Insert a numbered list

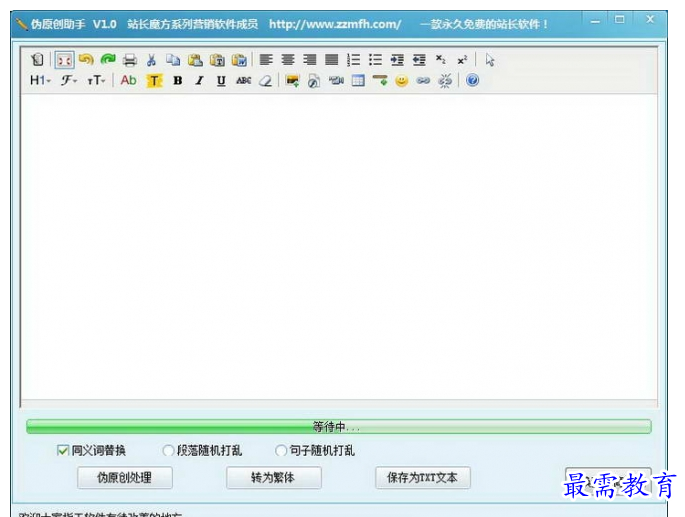[353, 59]
